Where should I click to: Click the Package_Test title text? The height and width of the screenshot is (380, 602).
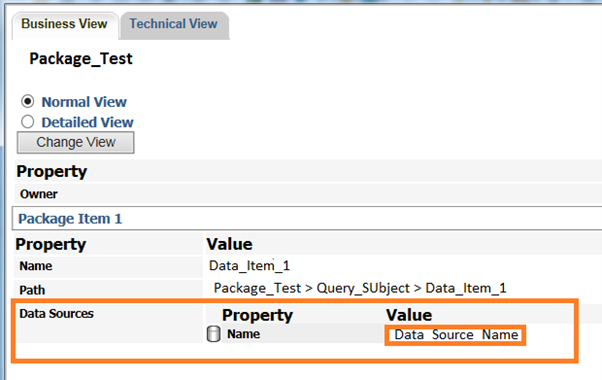[x=81, y=59]
